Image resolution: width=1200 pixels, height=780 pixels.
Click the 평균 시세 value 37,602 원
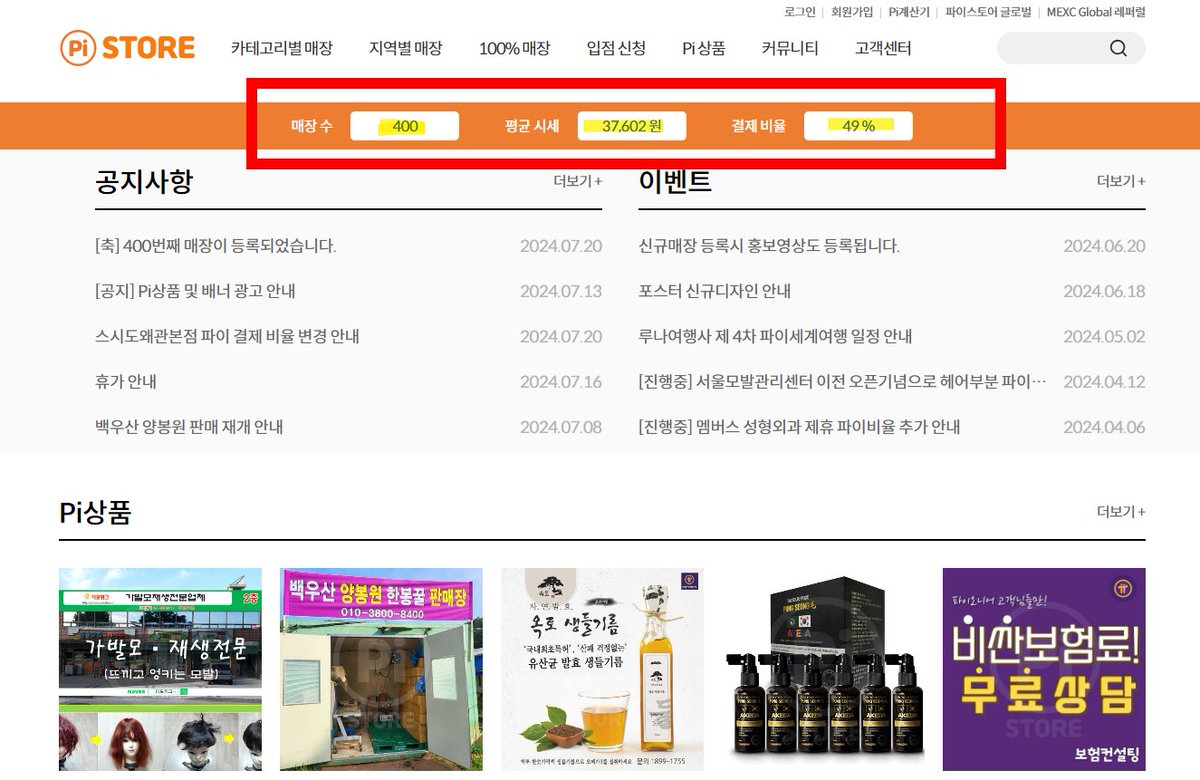tap(632, 126)
